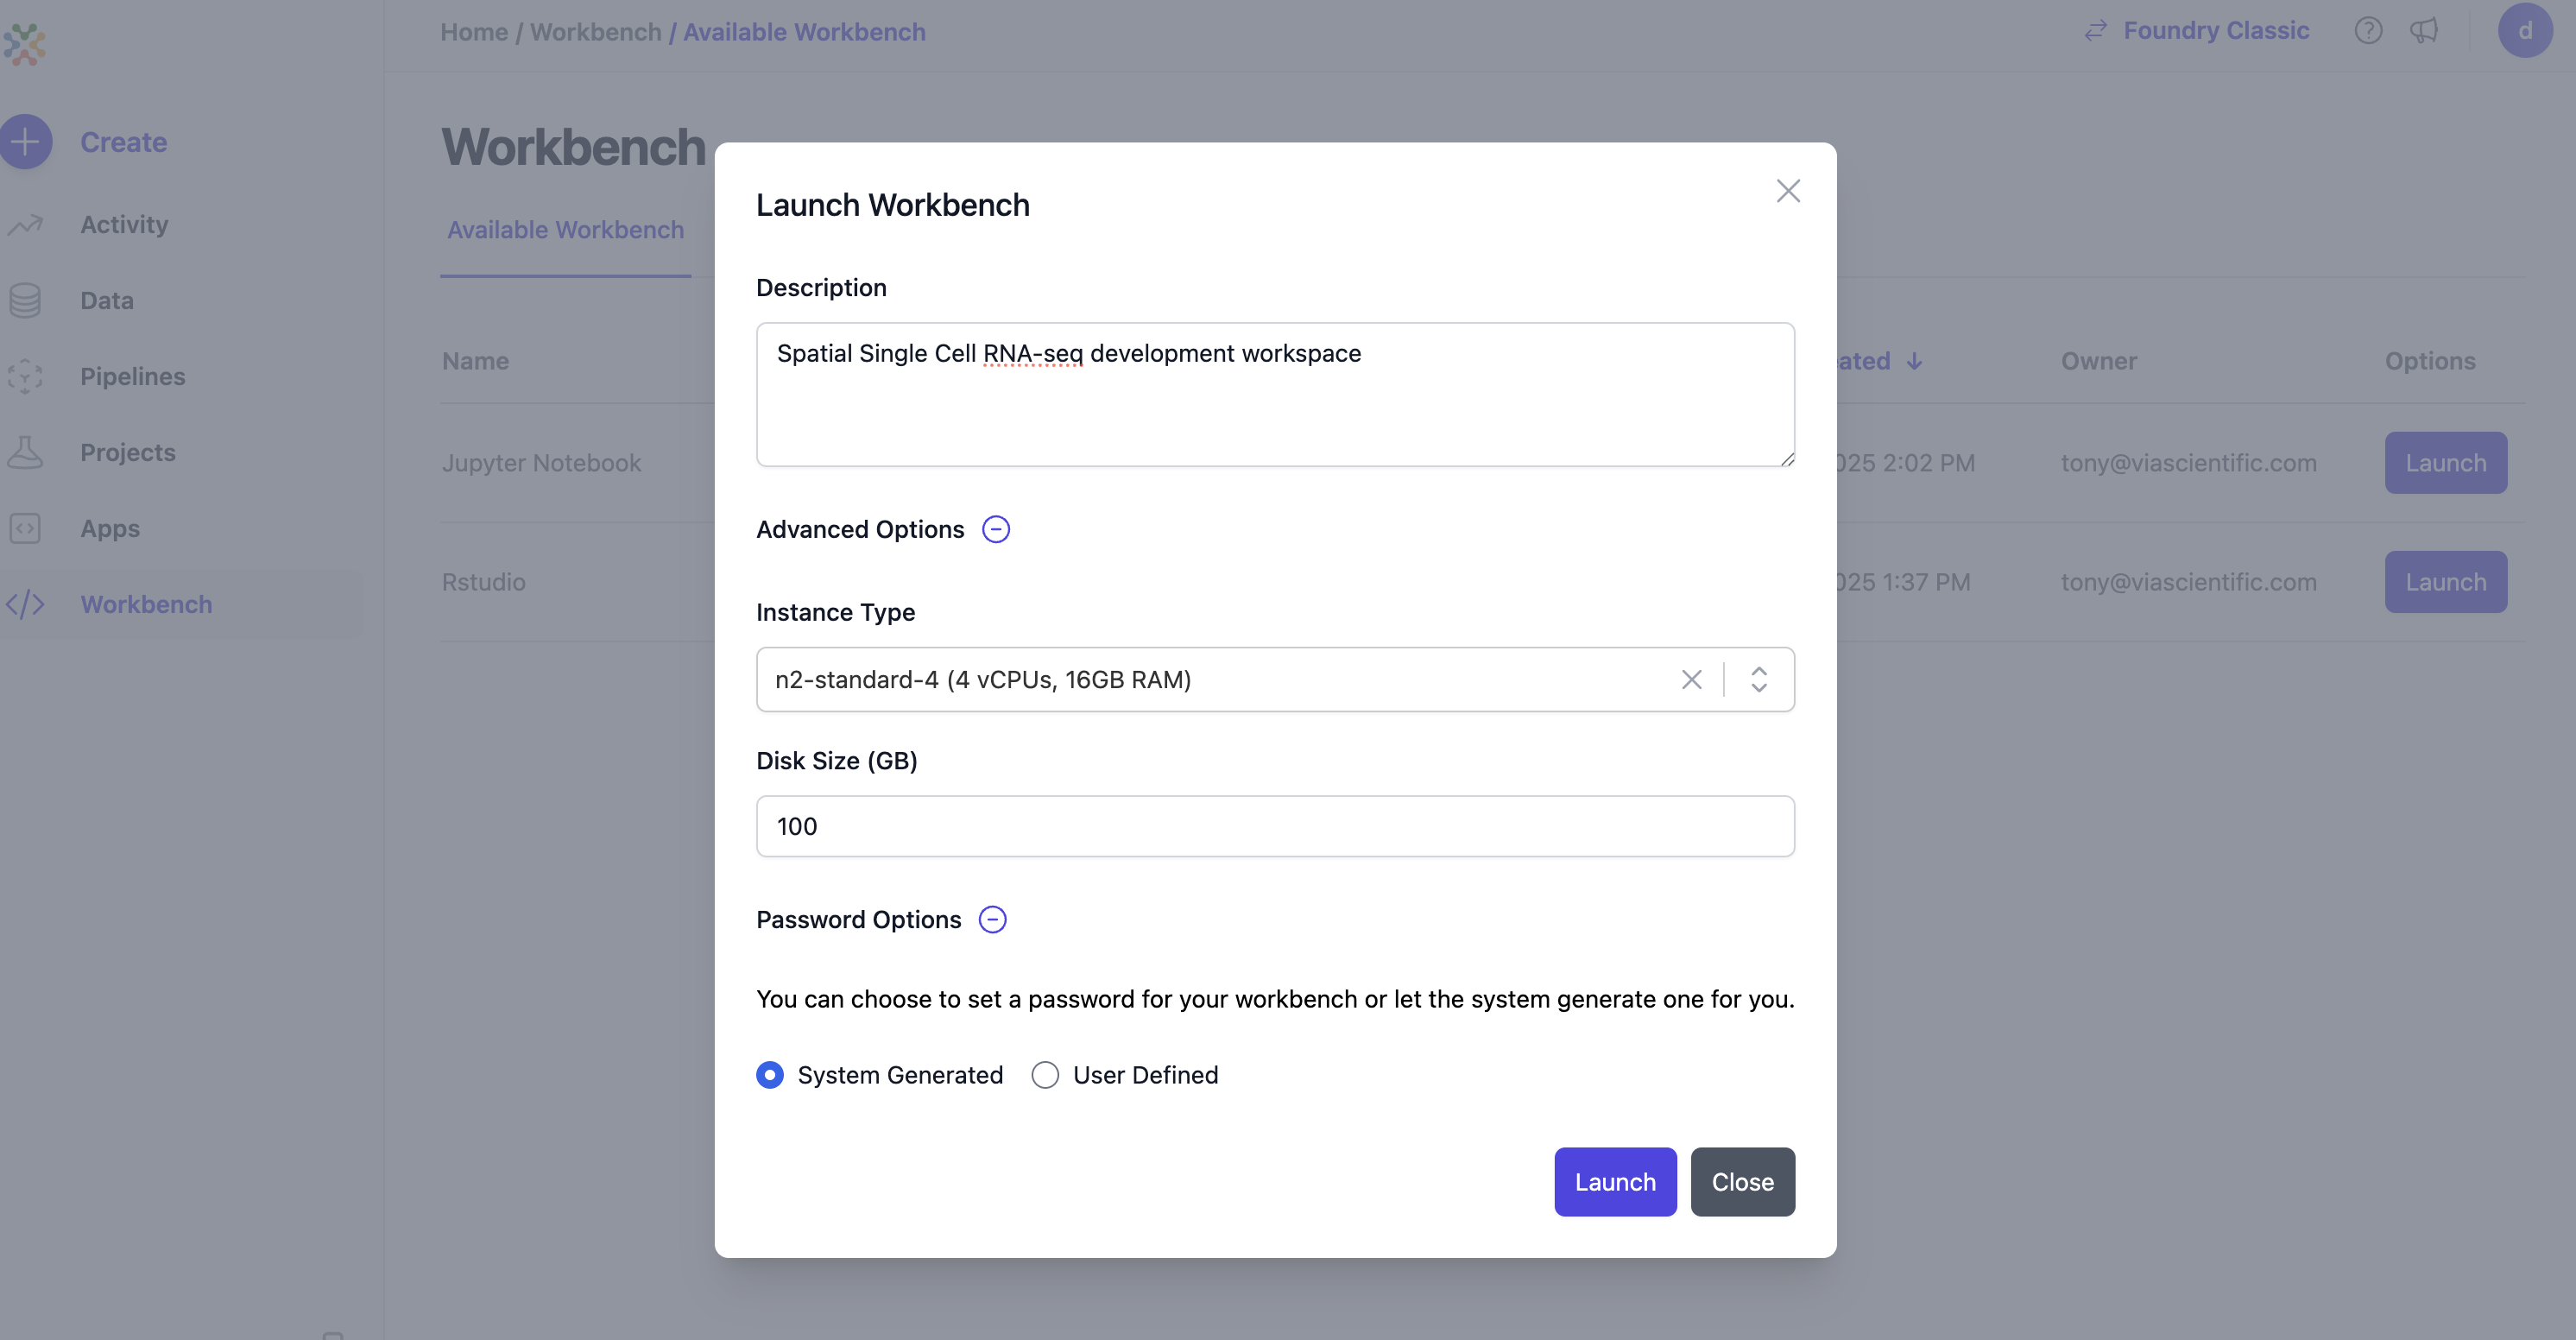Collapse the Password Options section
2576x1340 pixels.
(x=992, y=919)
